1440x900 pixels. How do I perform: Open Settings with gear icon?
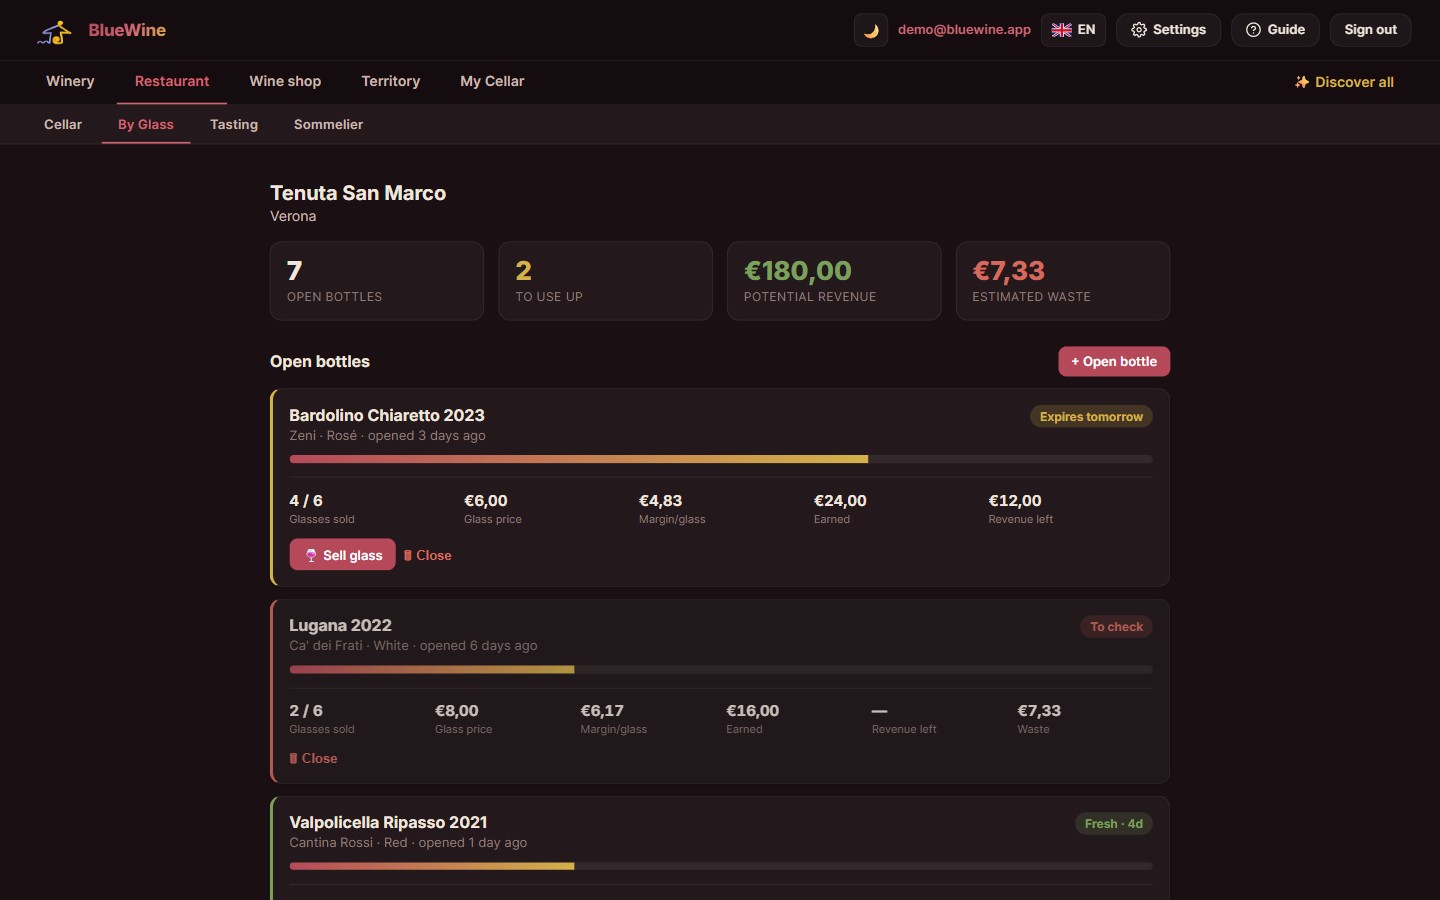pos(1168,30)
